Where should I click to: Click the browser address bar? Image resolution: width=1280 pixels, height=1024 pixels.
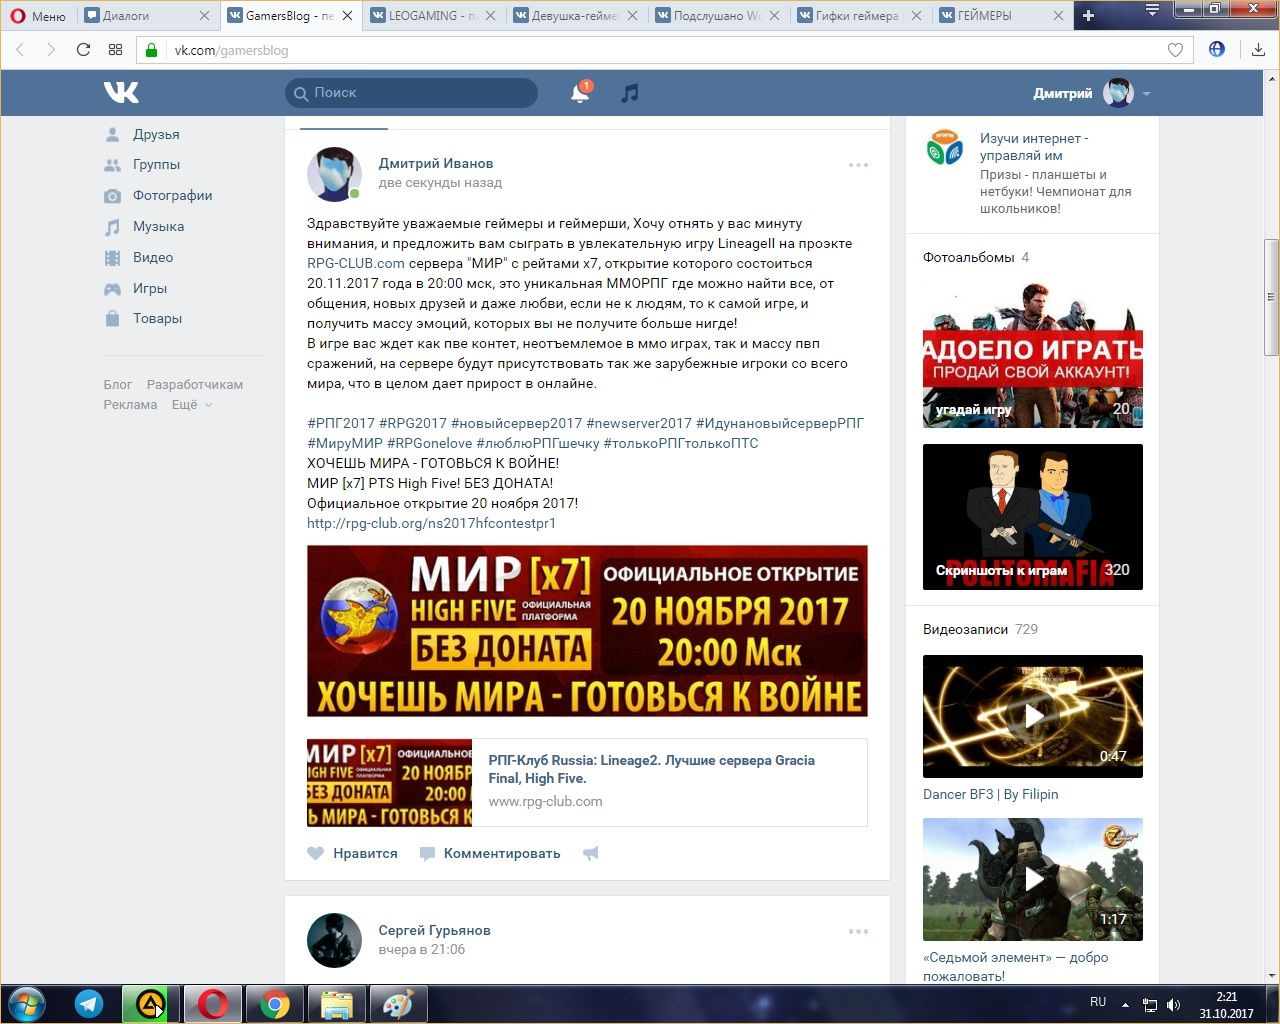[664, 50]
